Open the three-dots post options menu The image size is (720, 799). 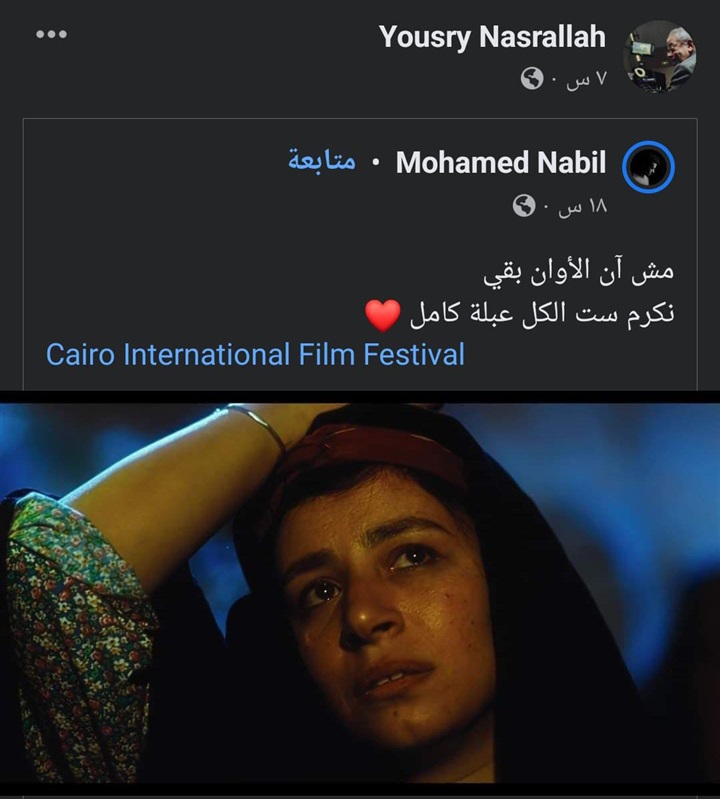coord(51,34)
